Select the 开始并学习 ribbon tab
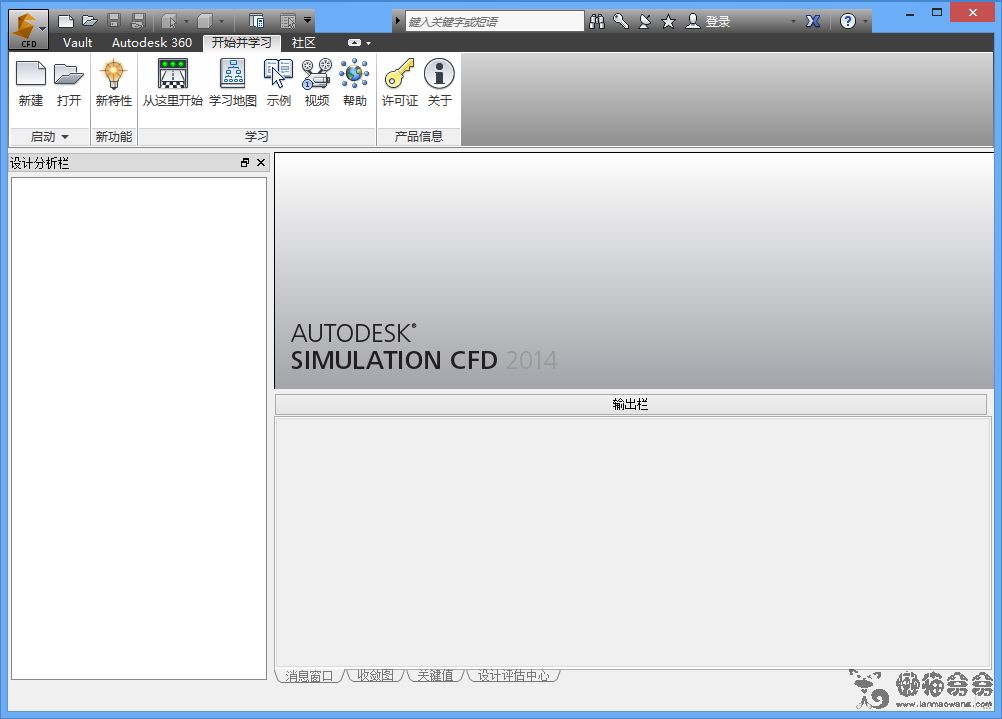This screenshot has height=719, width=1002. pyautogui.click(x=242, y=43)
